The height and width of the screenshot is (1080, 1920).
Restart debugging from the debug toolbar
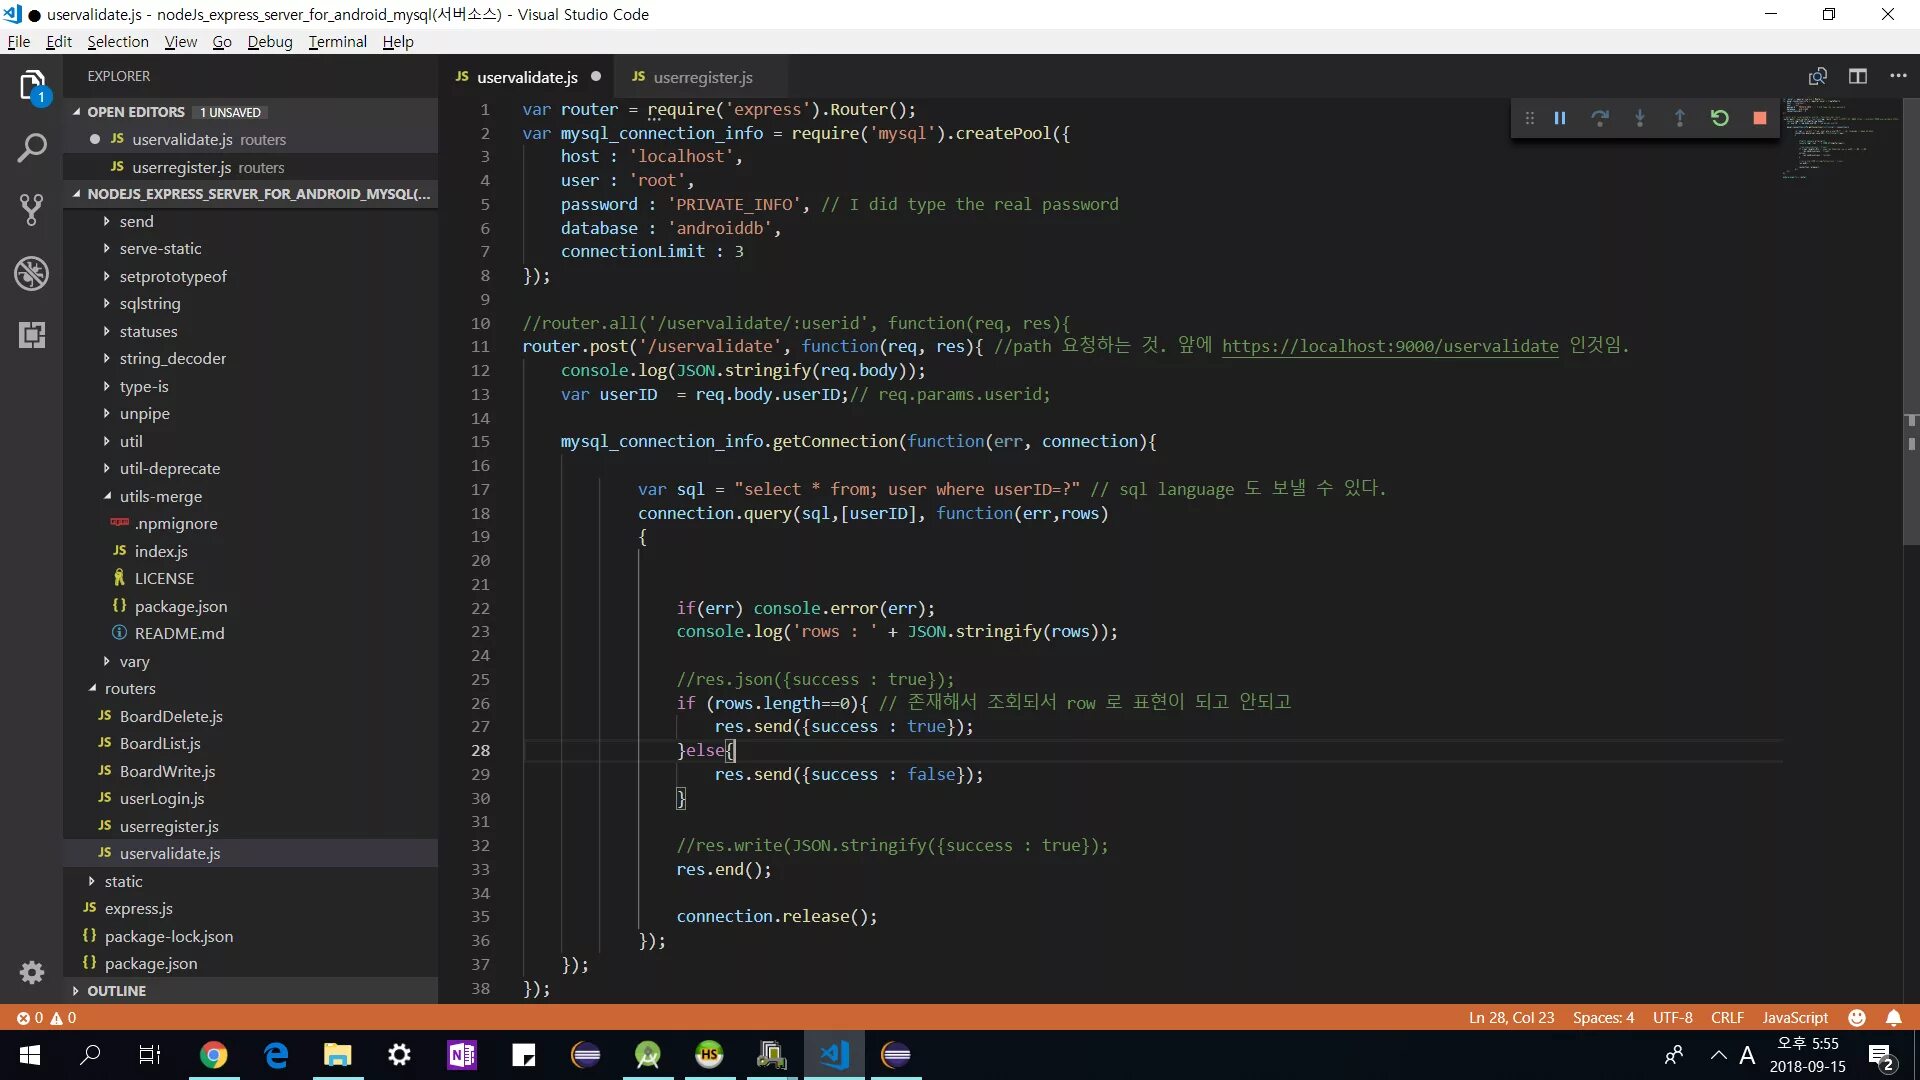(x=1720, y=118)
